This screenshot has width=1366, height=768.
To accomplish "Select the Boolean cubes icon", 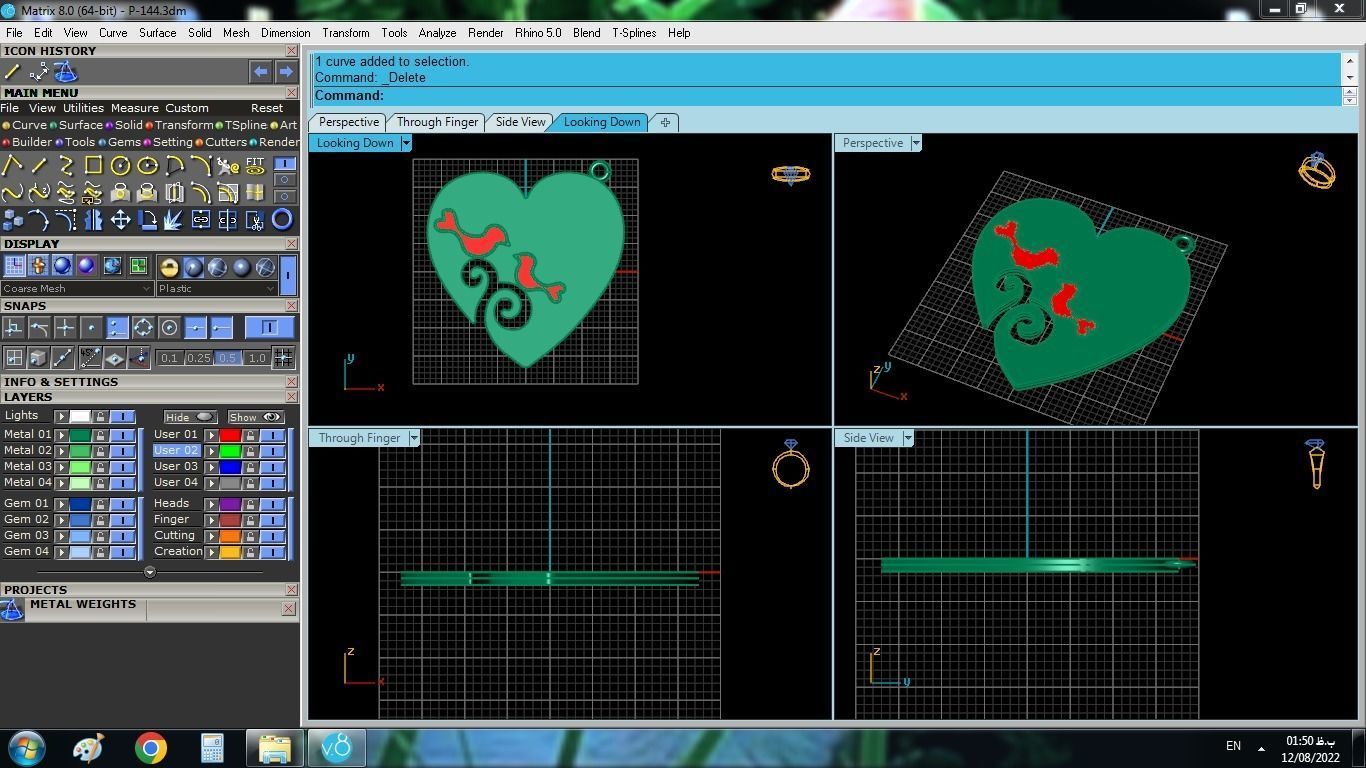I will (x=12, y=219).
